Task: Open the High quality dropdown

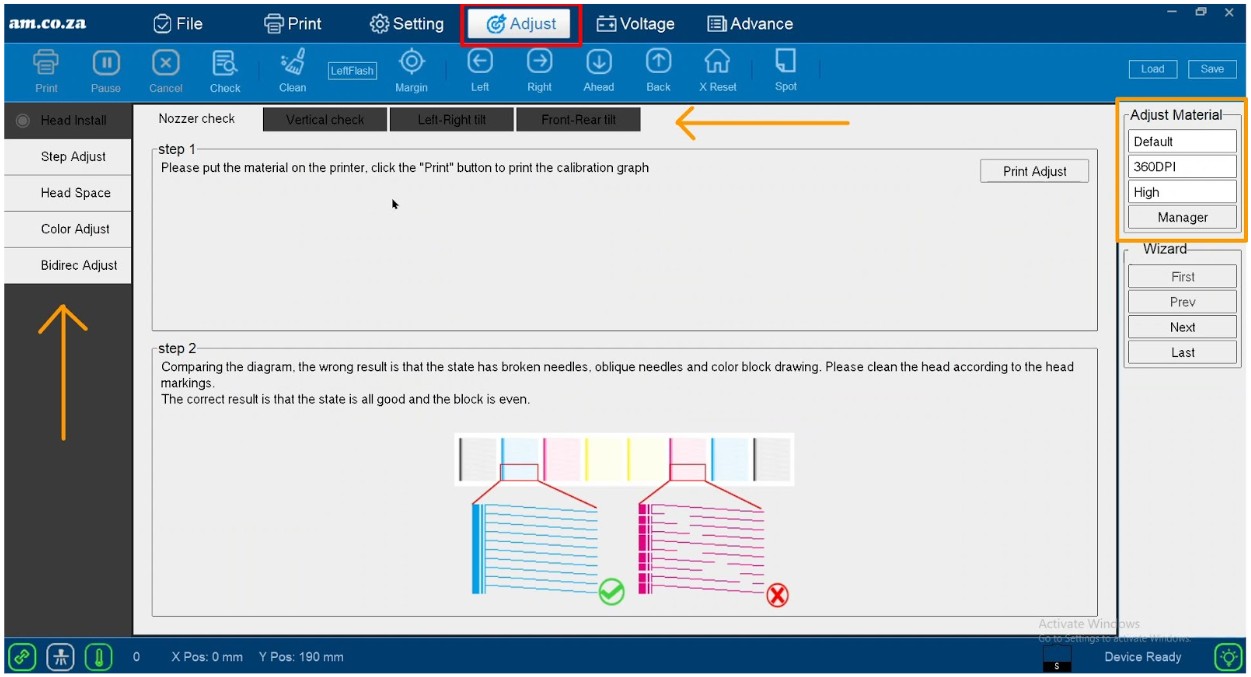Action: (x=1182, y=192)
